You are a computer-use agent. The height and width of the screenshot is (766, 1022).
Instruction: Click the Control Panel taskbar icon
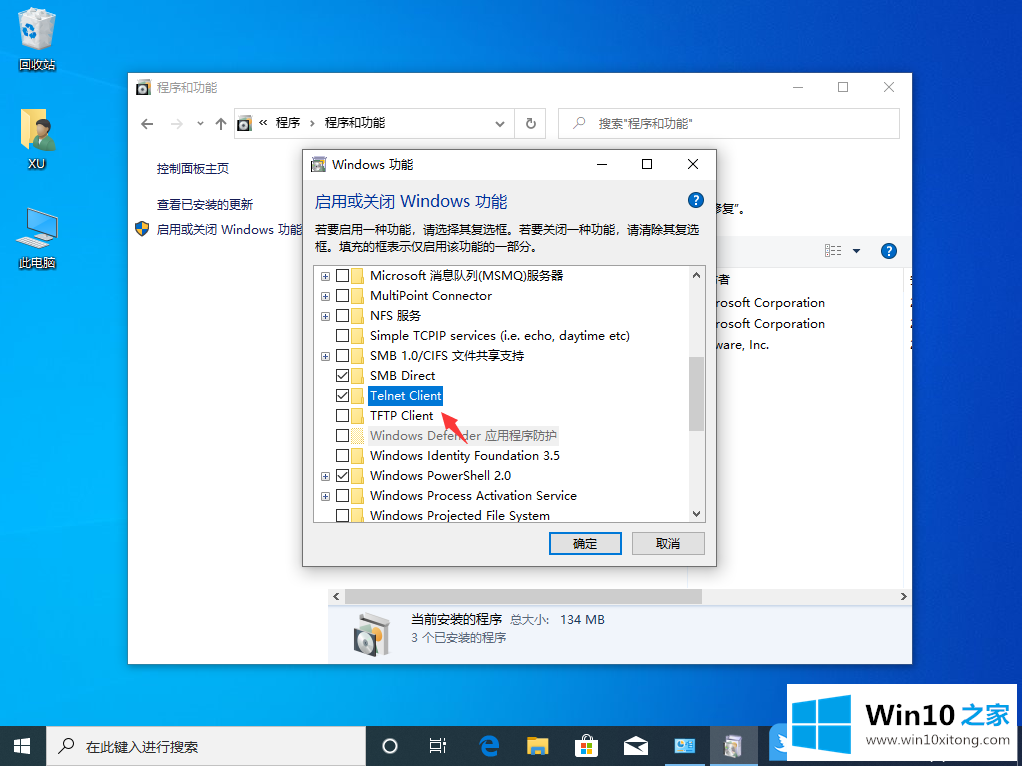(684, 746)
